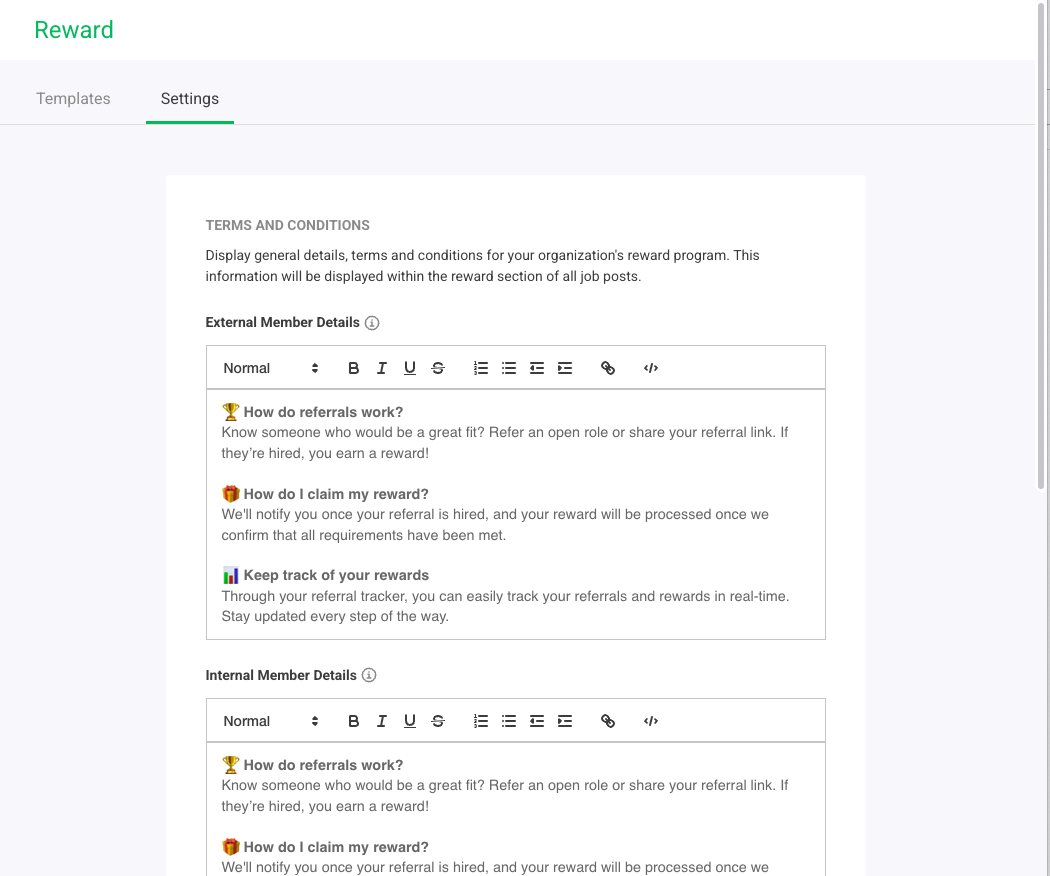Click inside External Member Details text area
The image size is (1050, 876).
tap(516, 514)
